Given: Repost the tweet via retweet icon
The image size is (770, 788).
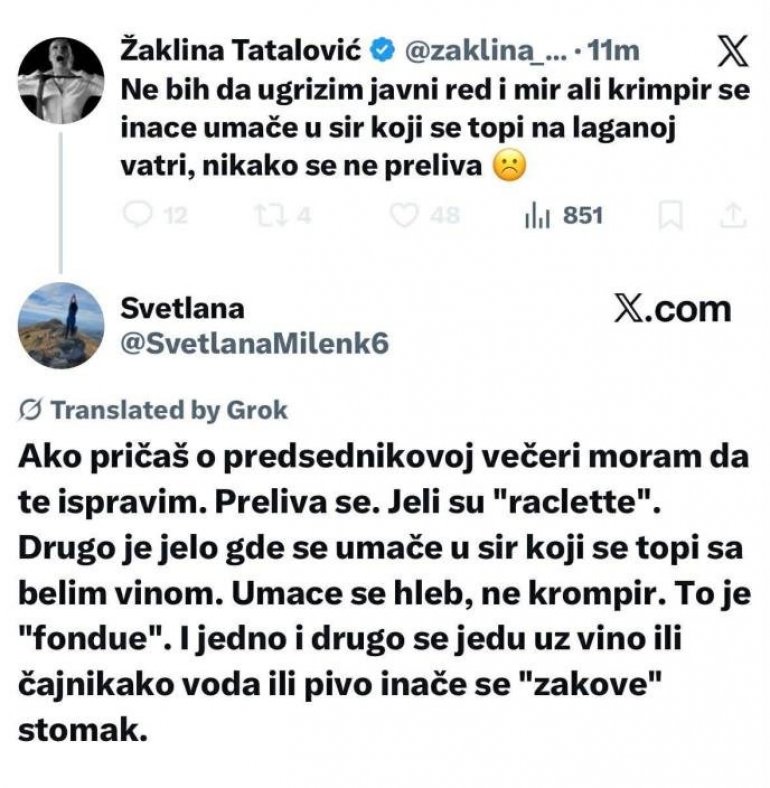Looking at the screenshot, I should point(272,216).
